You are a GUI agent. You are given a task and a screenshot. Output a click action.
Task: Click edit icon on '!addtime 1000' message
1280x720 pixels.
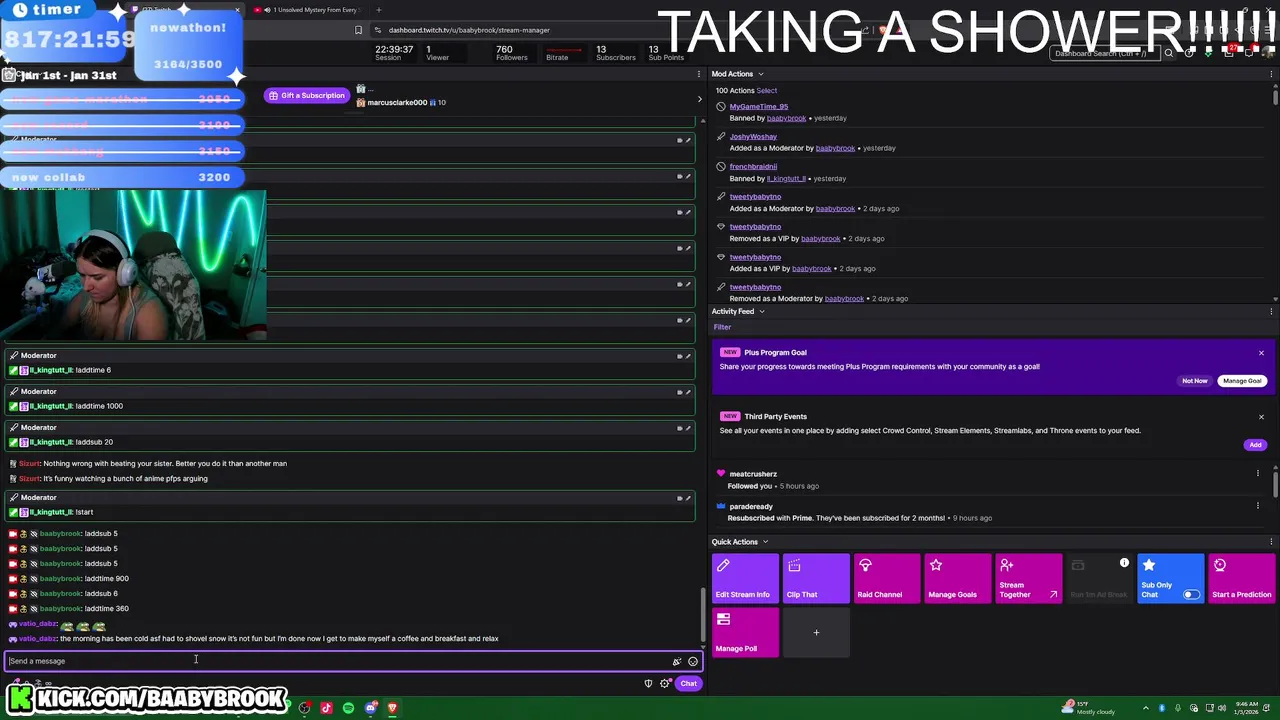pos(688,392)
